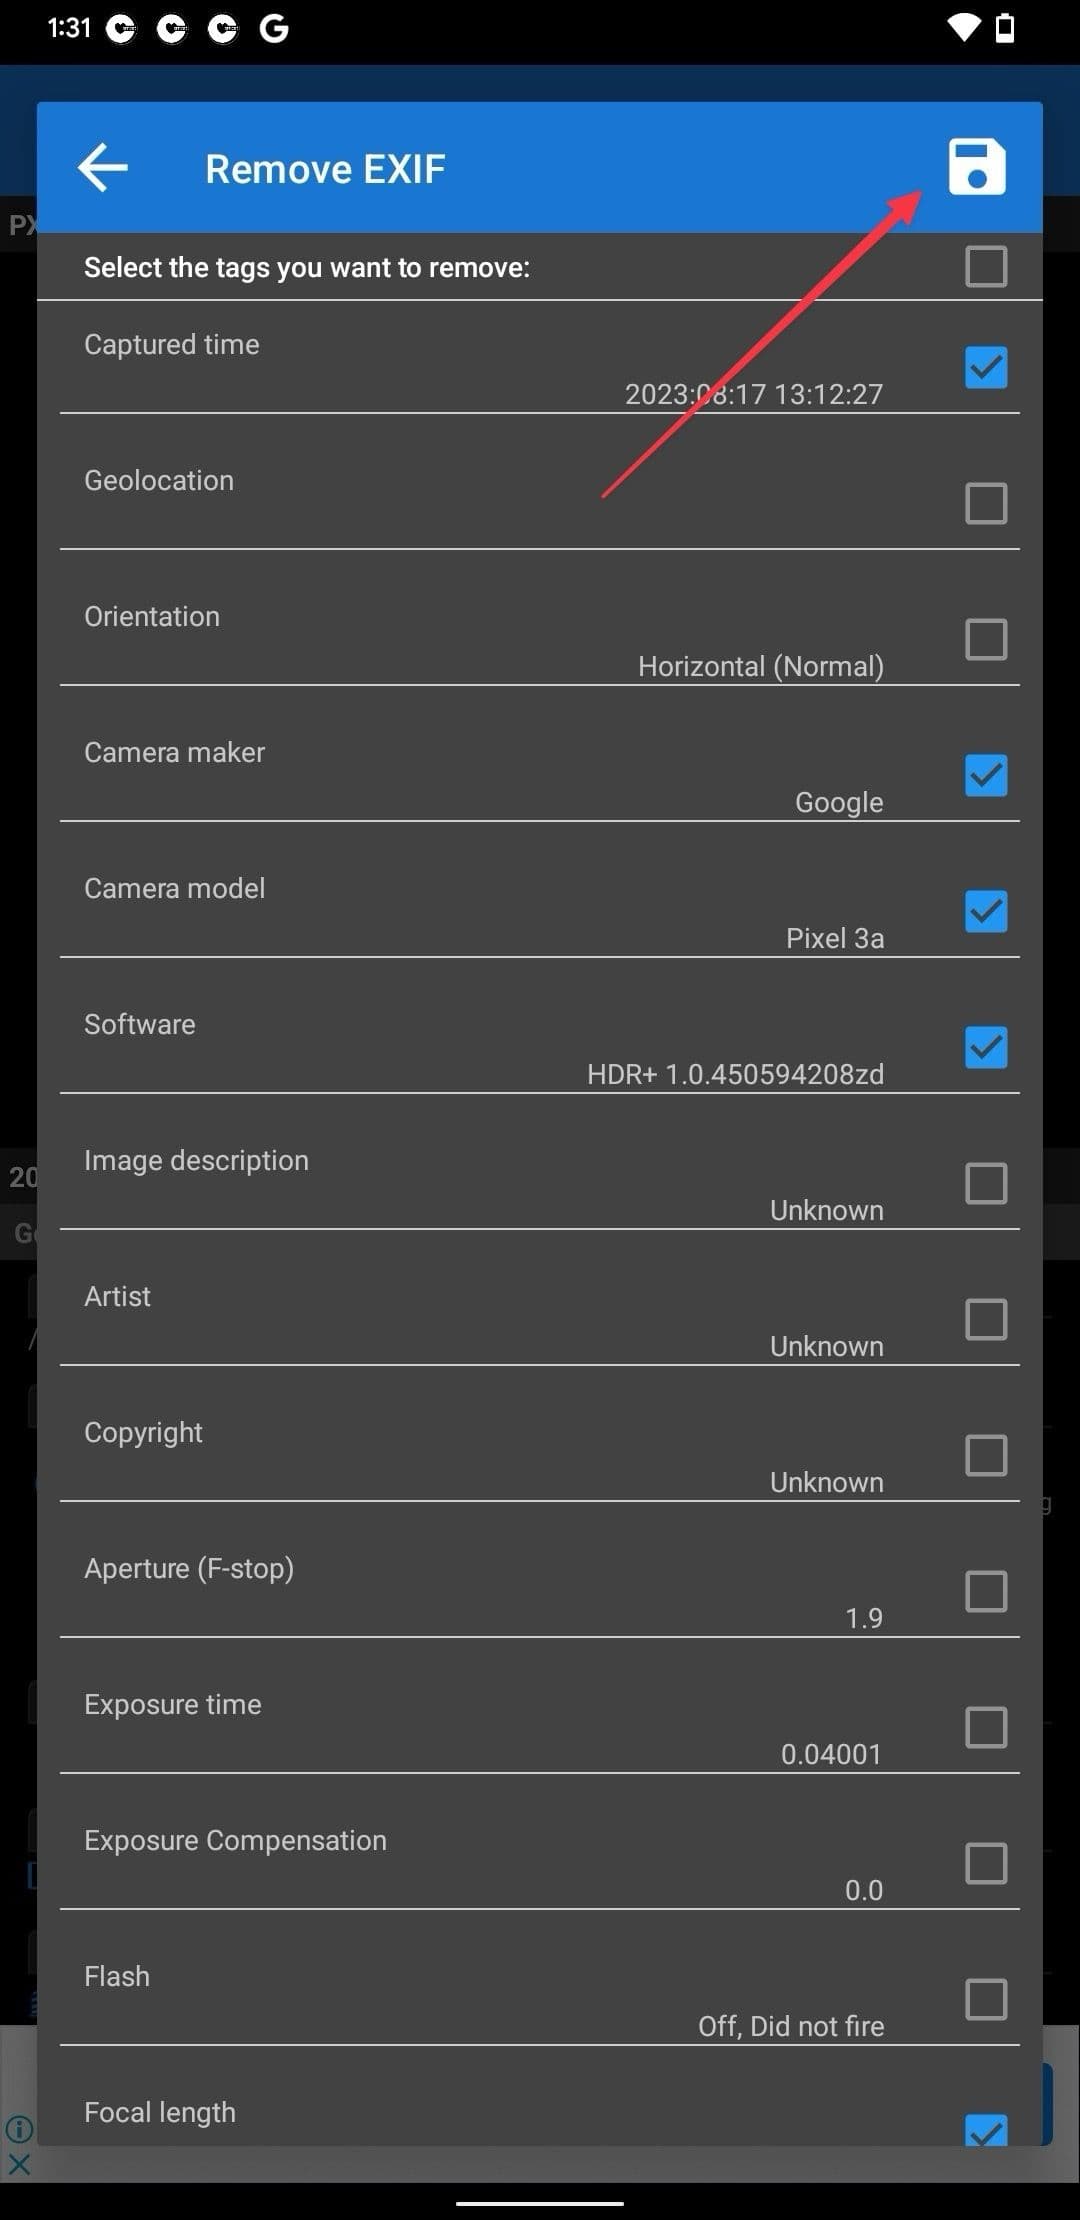Tap the back arrow icon
The width and height of the screenshot is (1080, 2220).
(x=103, y=167)
